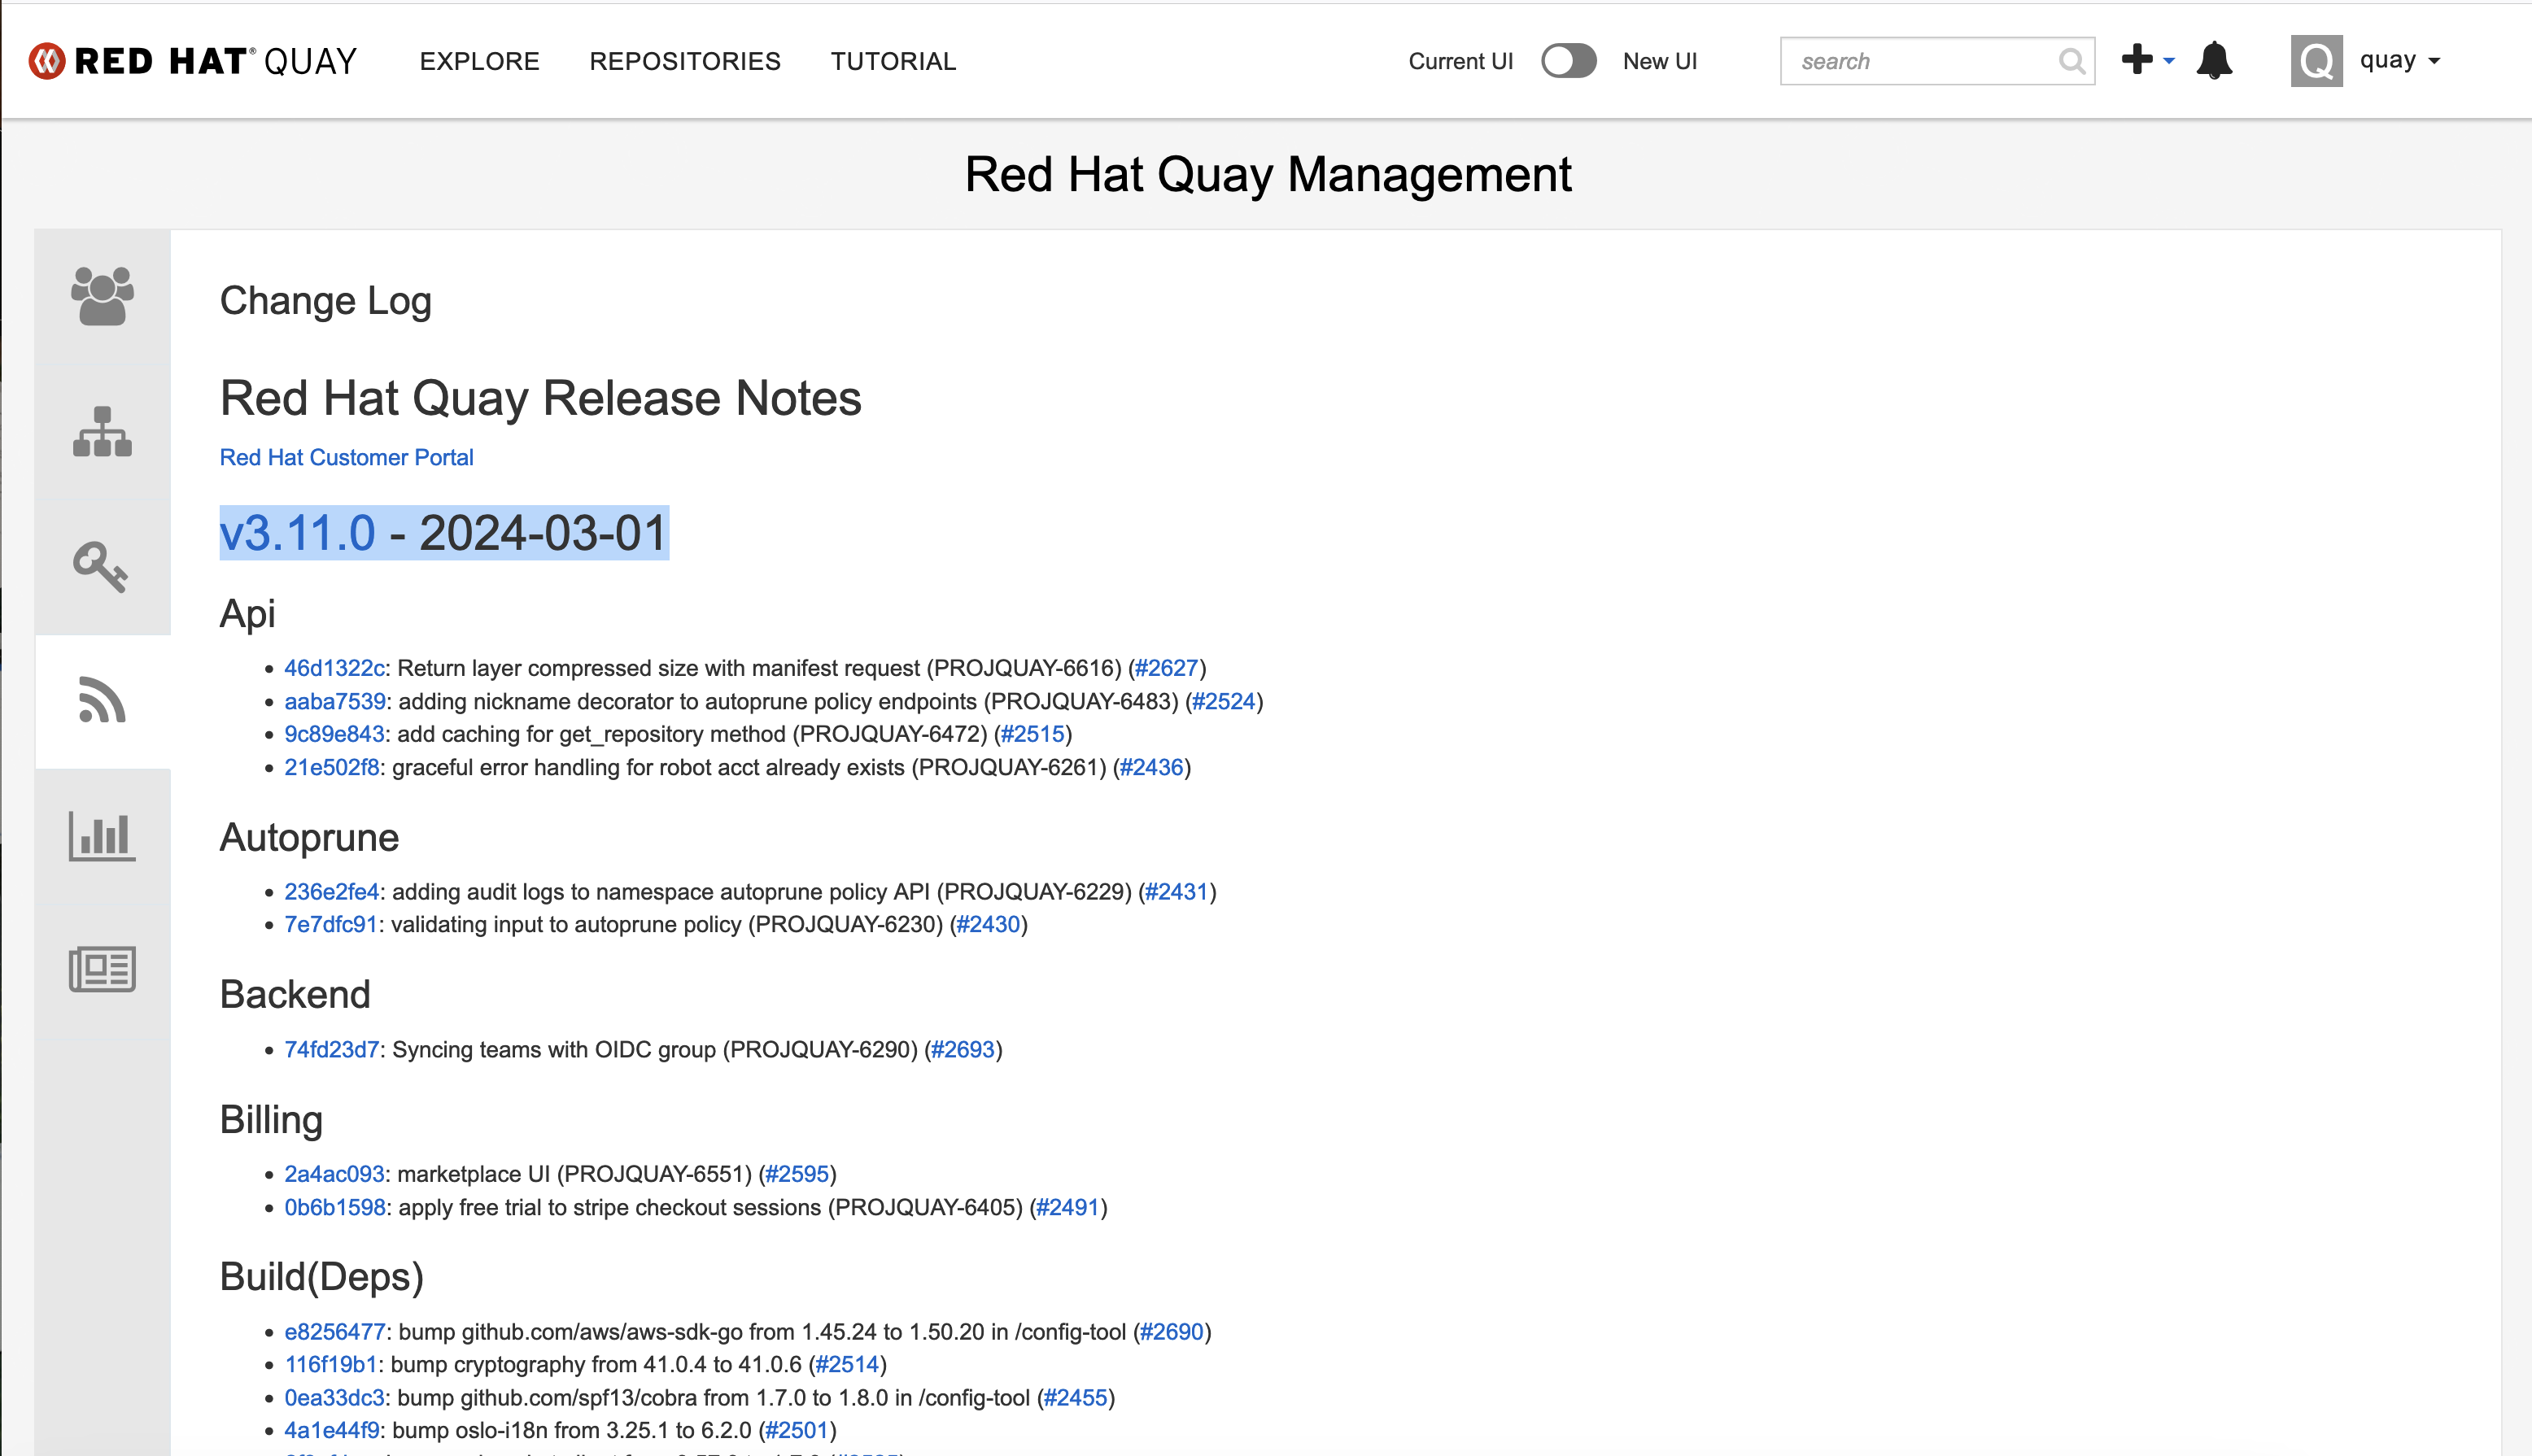The height and width of the screenshot is (1456, 2532).
Task: Click the Red Hat Quay logo
Action: point(193,61)
